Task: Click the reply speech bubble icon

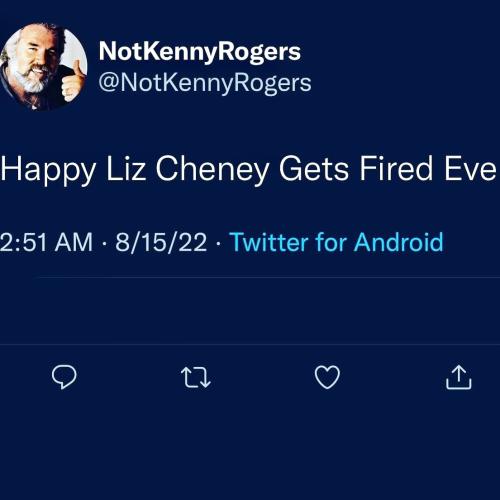Action: 64,377
